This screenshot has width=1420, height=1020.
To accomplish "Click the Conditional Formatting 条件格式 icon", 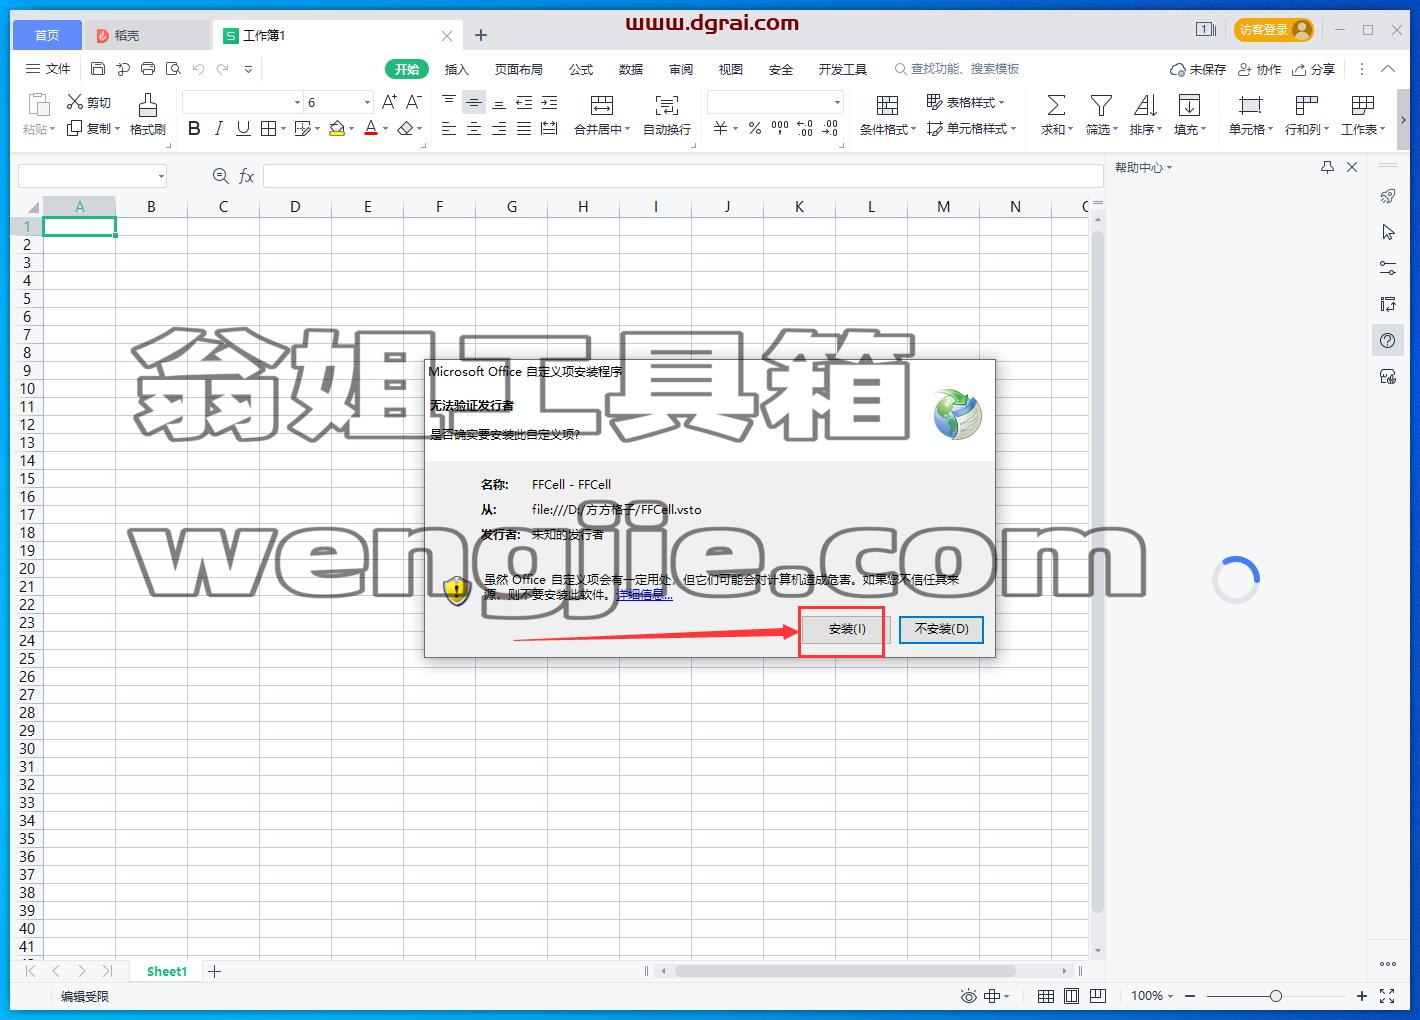I will (x=887, y=105).
